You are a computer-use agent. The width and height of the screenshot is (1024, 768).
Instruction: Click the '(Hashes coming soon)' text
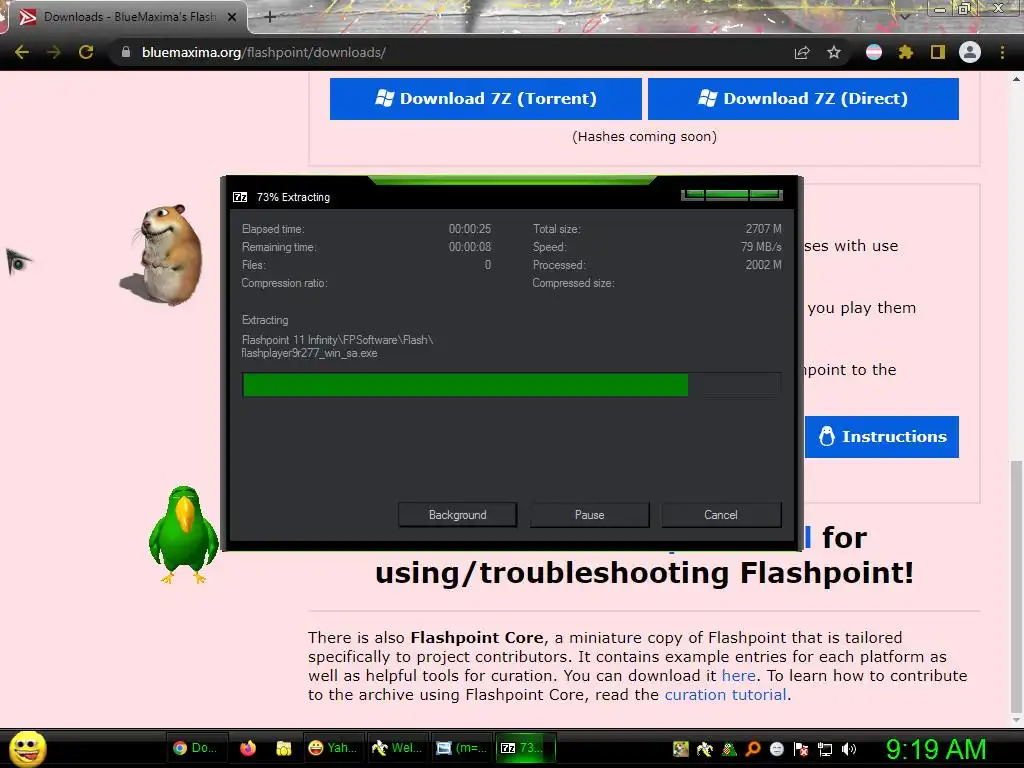tap(645, 136)
